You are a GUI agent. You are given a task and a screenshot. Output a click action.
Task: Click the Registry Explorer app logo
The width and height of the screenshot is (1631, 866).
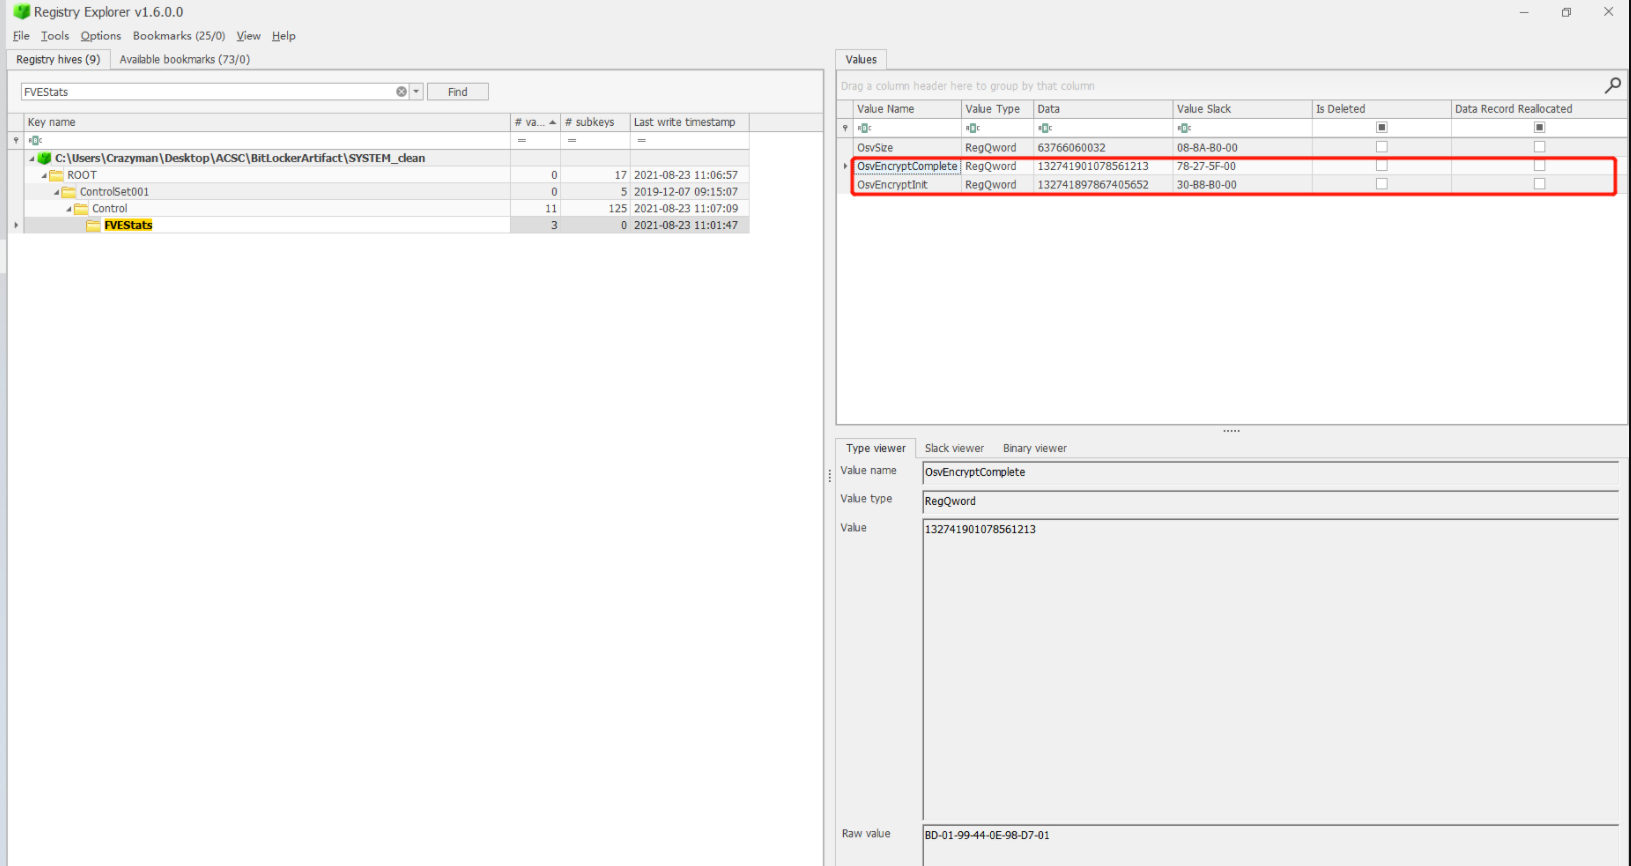[x=21, y=12]
